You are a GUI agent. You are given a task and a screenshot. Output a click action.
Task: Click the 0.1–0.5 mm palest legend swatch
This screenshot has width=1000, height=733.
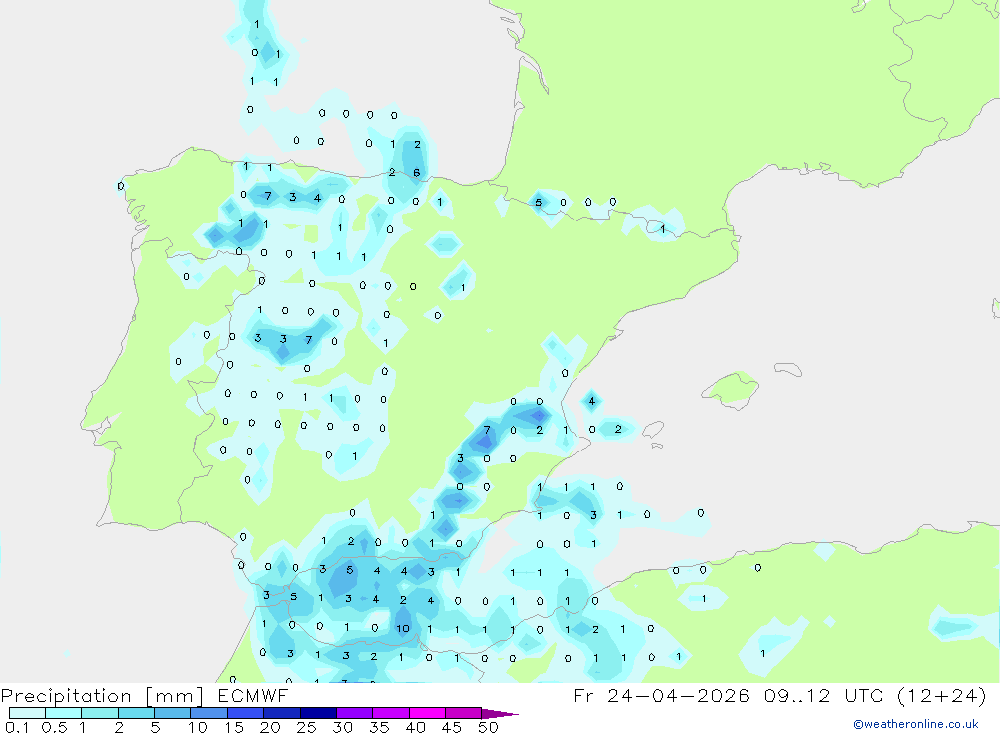[27, 713]
